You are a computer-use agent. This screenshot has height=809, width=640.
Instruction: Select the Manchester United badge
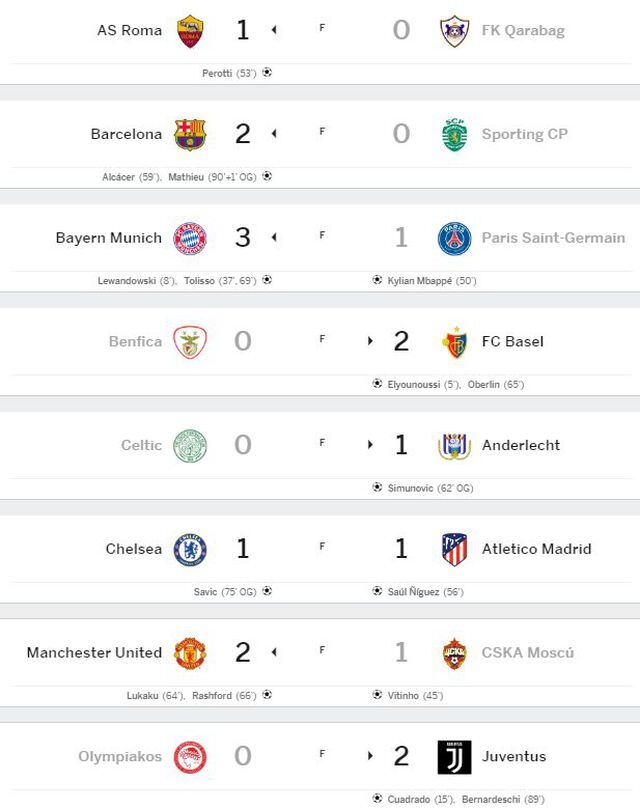point(190,653)
